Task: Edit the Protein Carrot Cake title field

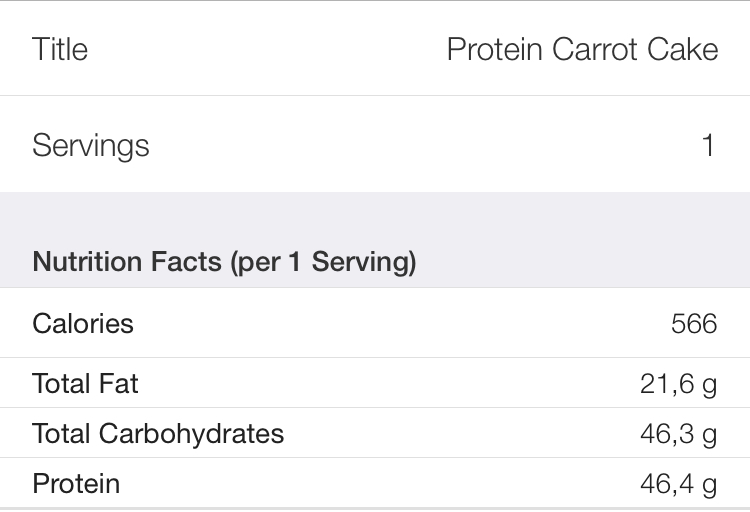Action: pos(583,49)
